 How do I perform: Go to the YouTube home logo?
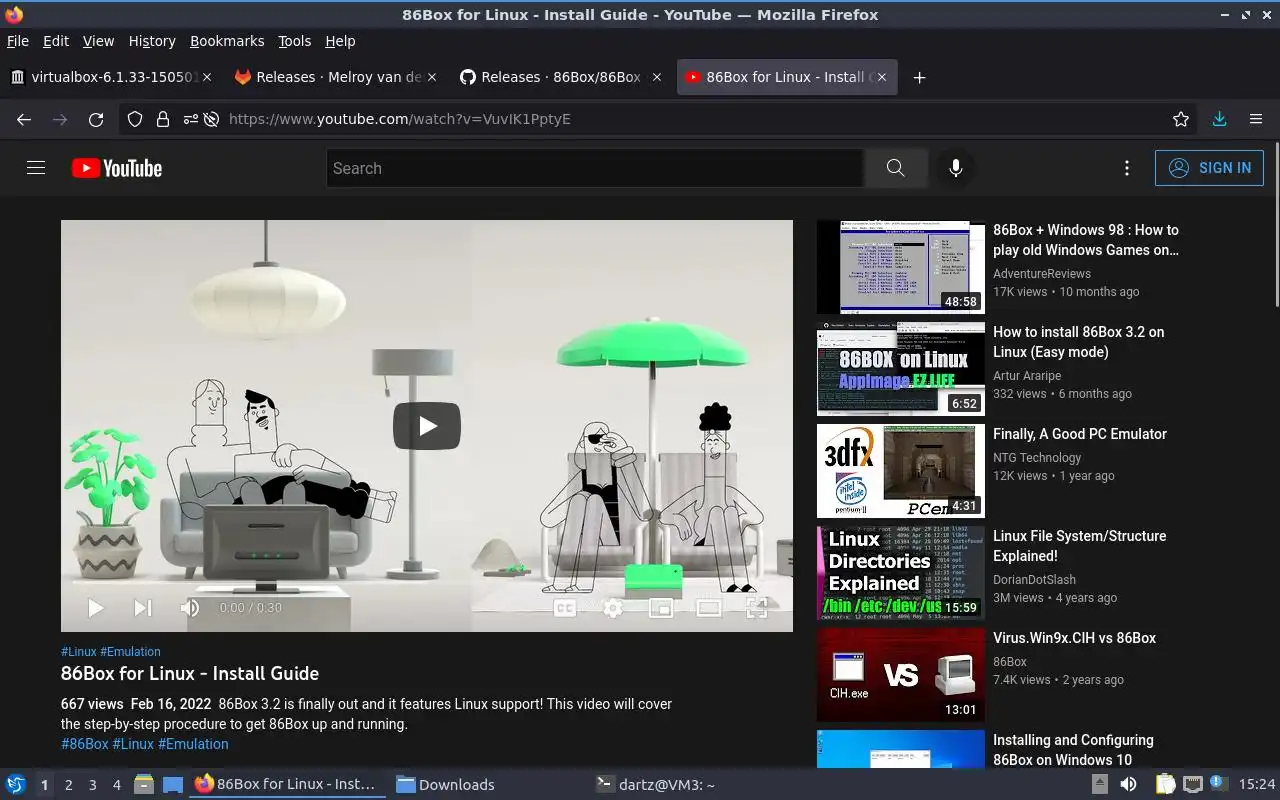(x=117, y=168)
